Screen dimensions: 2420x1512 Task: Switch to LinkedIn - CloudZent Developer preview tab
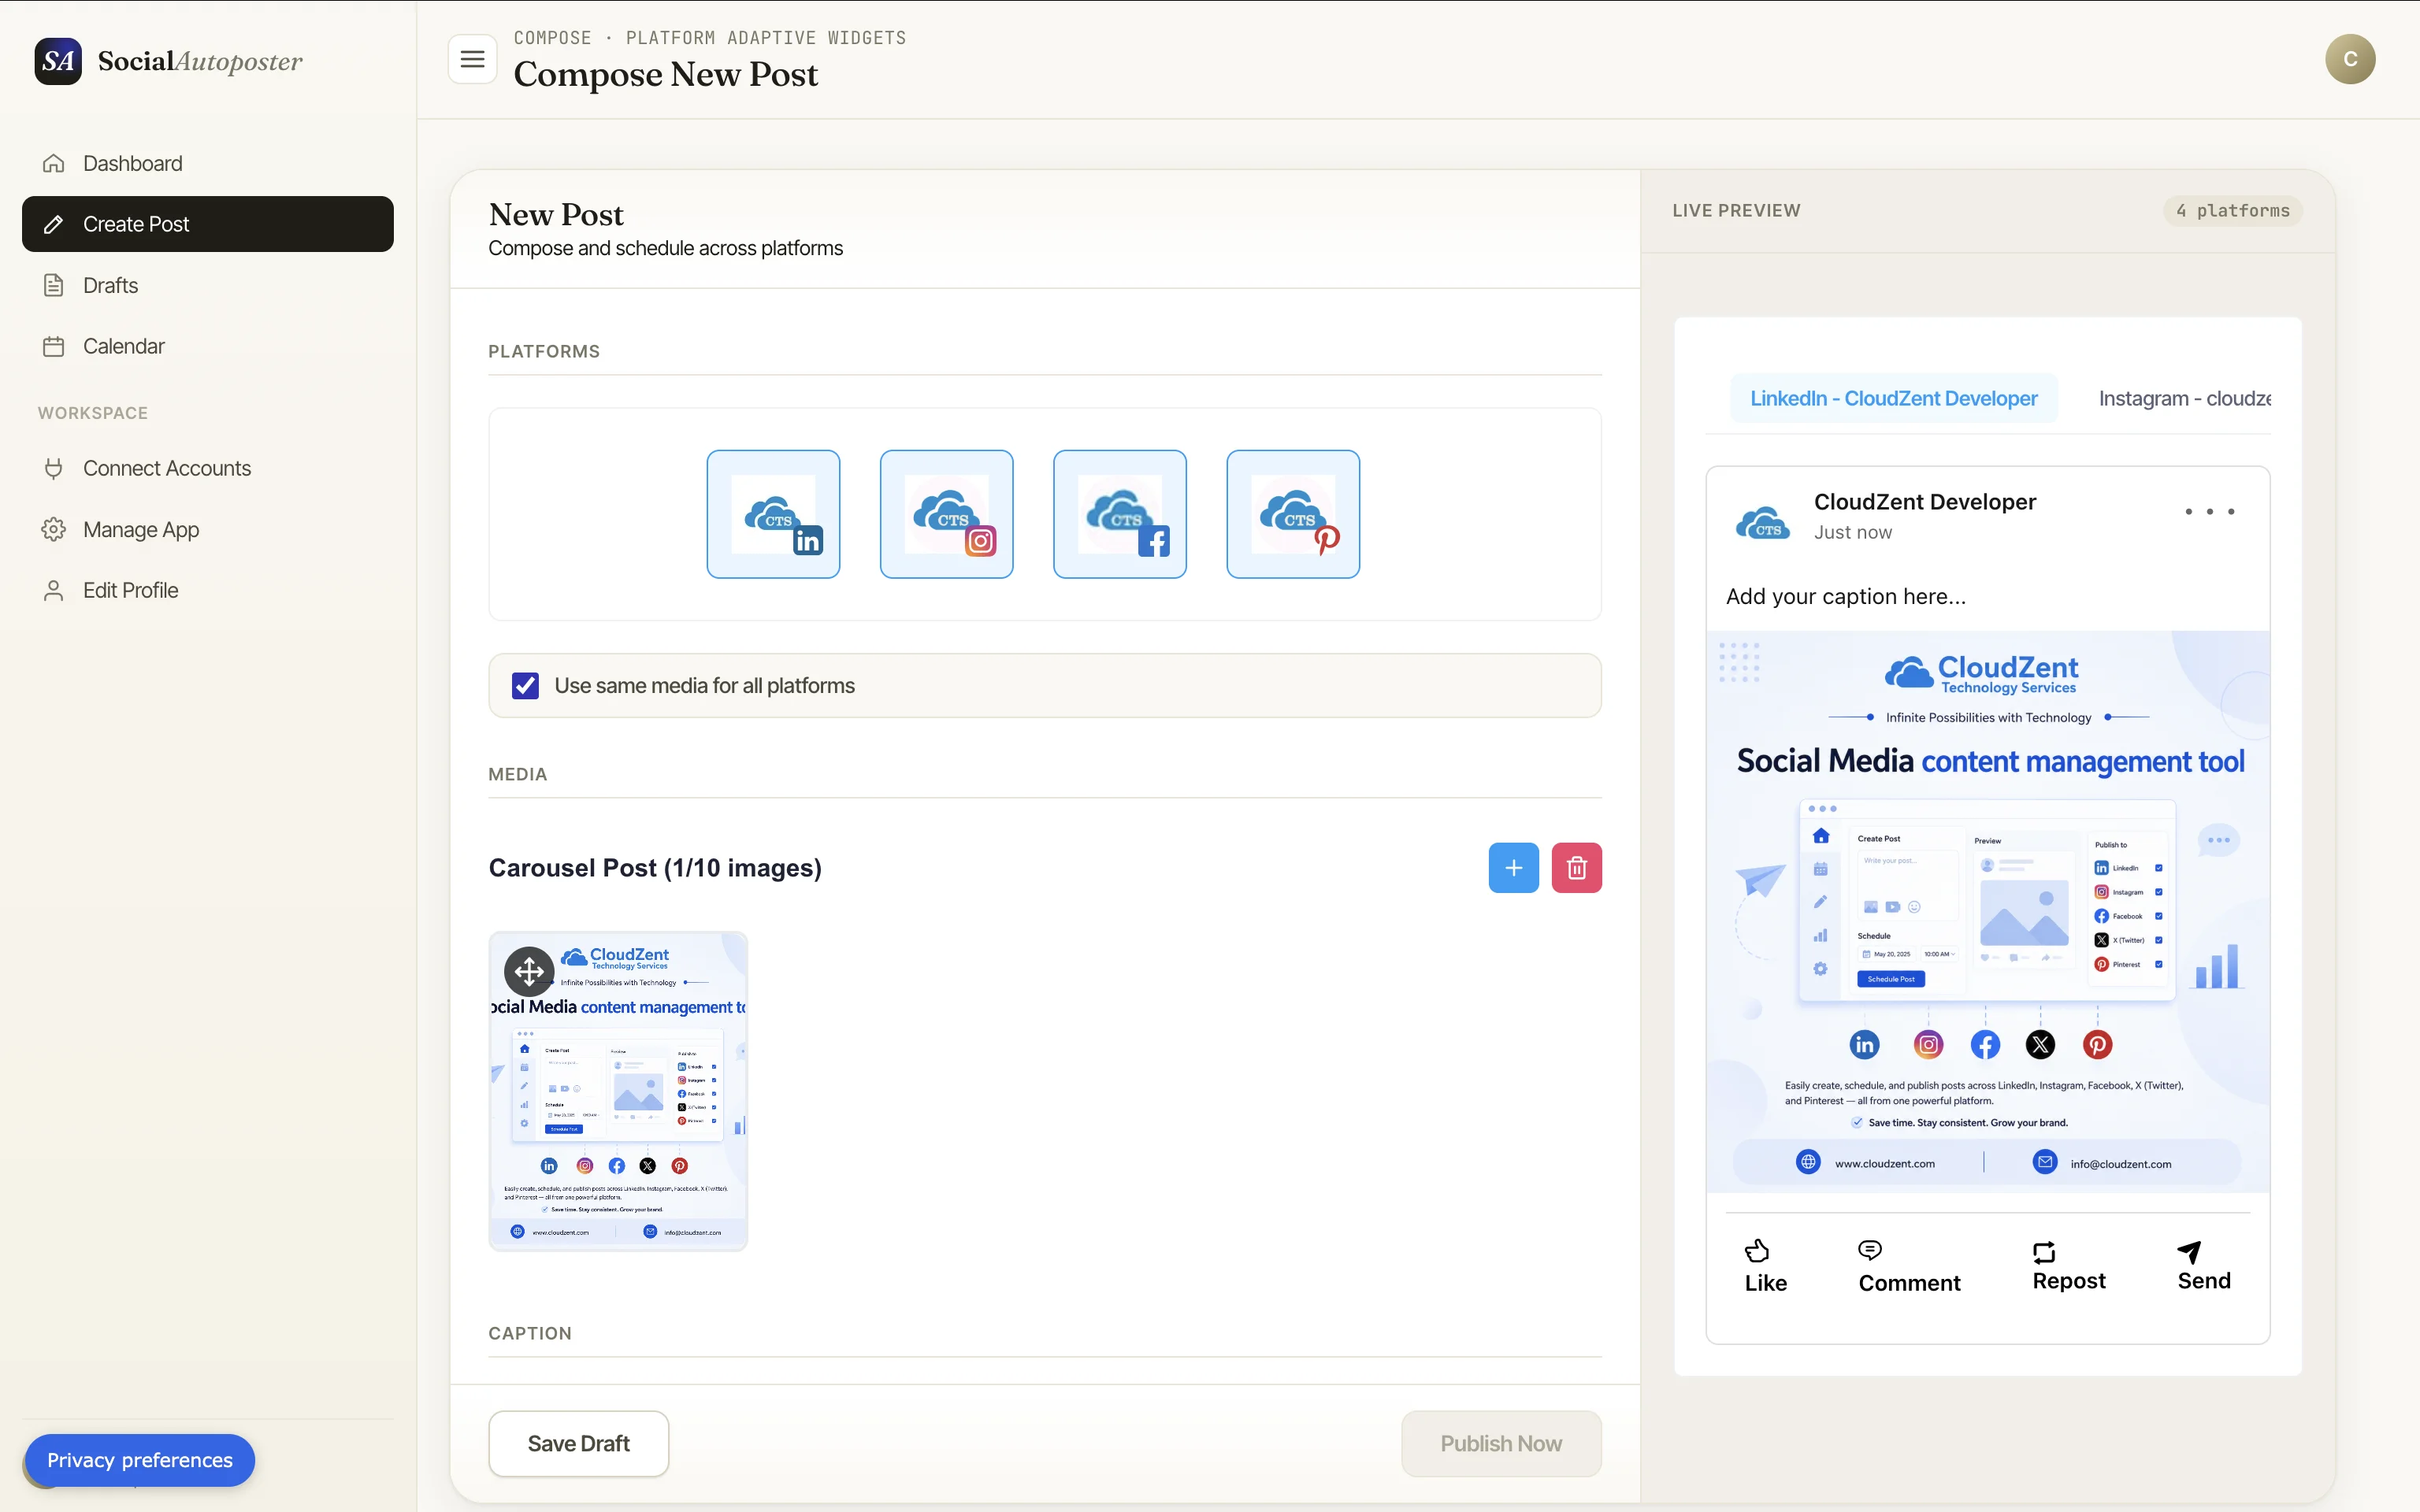(1894, 398)
